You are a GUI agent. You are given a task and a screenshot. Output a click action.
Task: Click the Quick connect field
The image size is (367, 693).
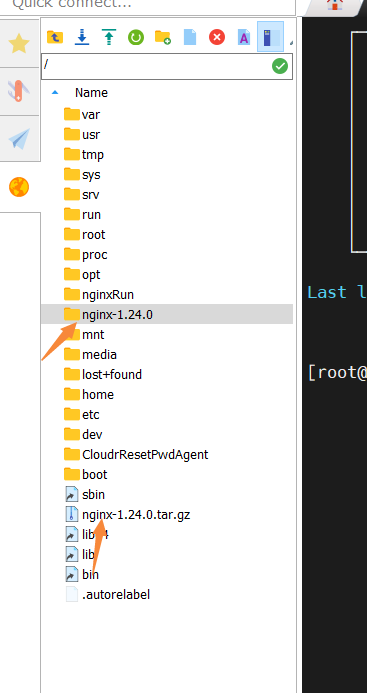point(148,5)
